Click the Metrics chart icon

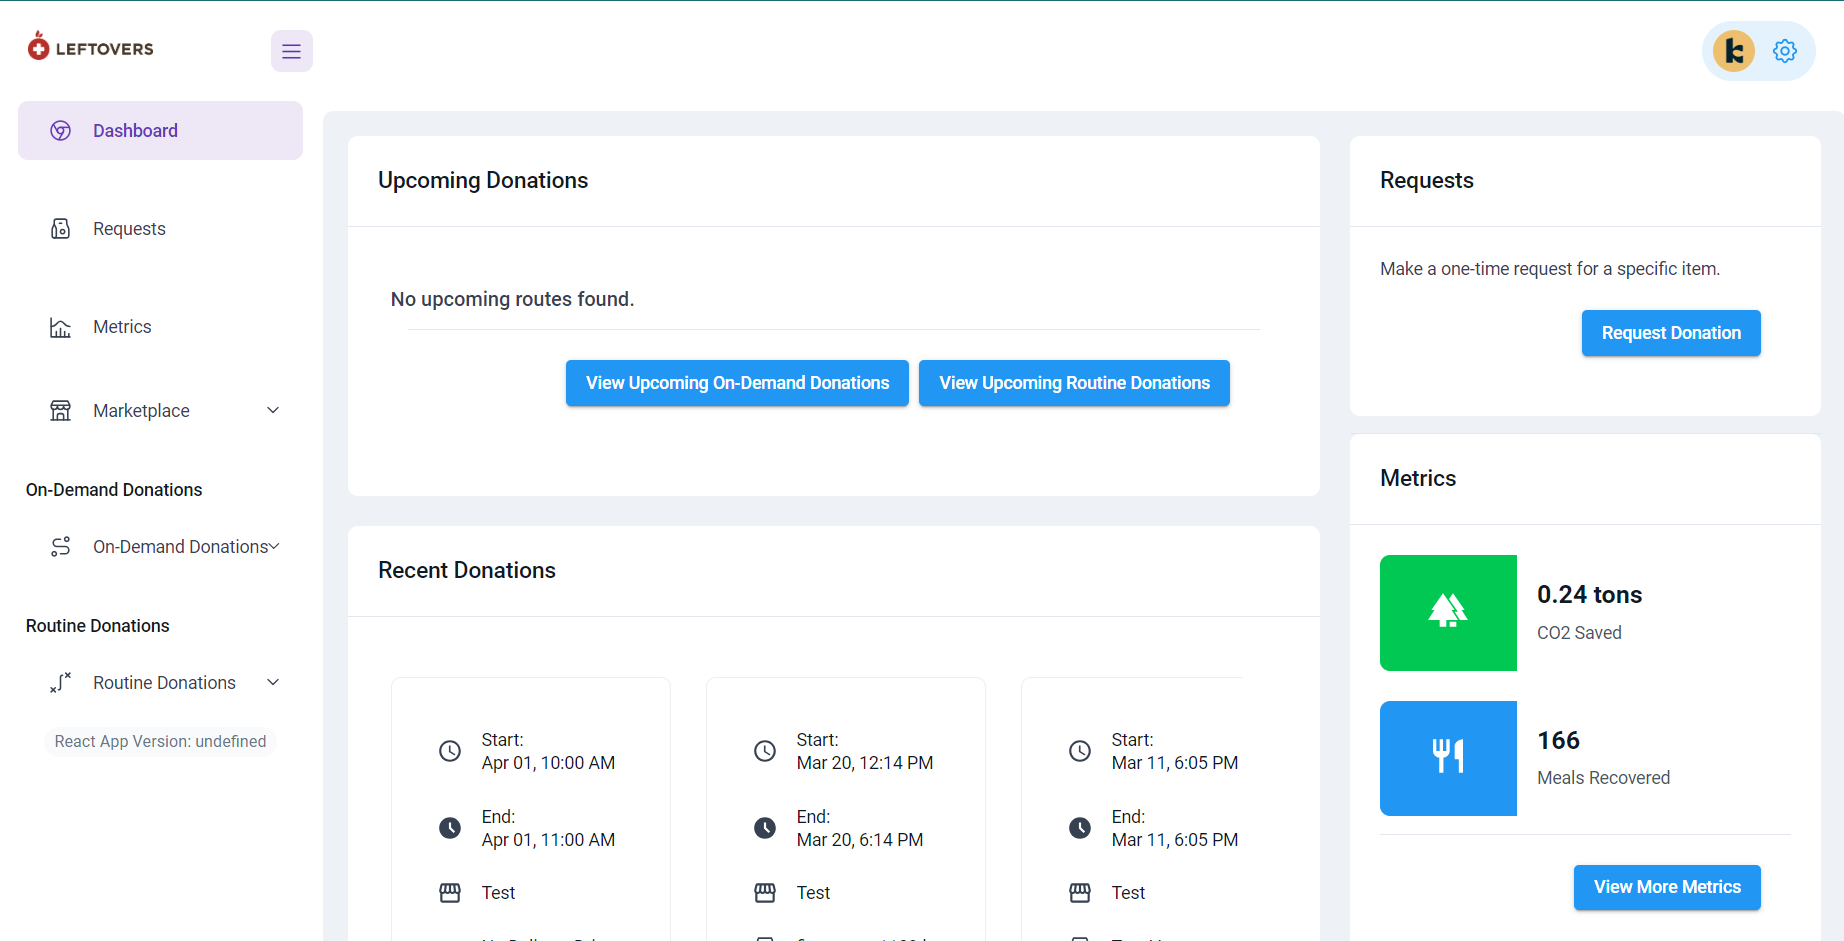click(61, 327)
